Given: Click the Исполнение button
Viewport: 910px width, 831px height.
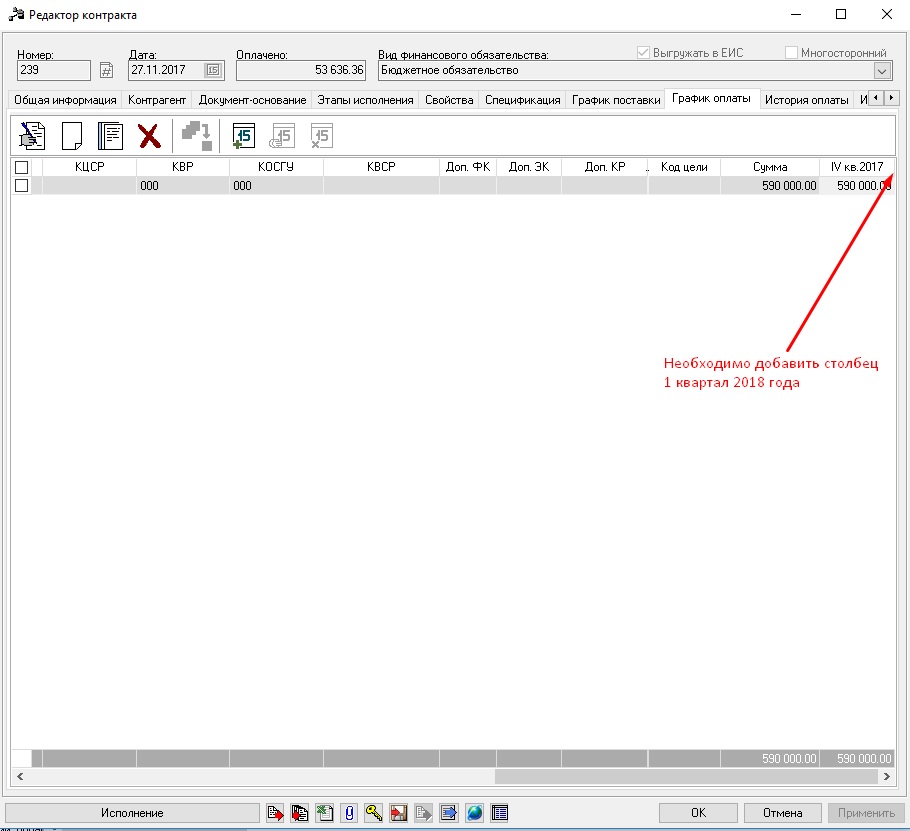Looking at the screenshot, I should coord(132,813).
